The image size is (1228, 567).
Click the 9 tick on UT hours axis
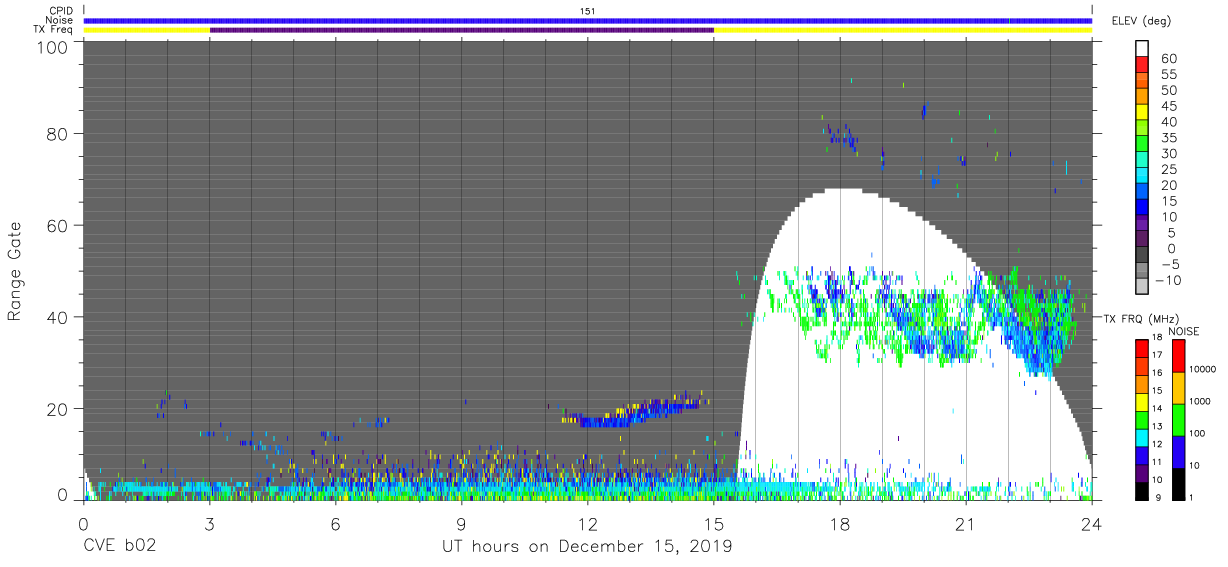(x=462, y=525)
